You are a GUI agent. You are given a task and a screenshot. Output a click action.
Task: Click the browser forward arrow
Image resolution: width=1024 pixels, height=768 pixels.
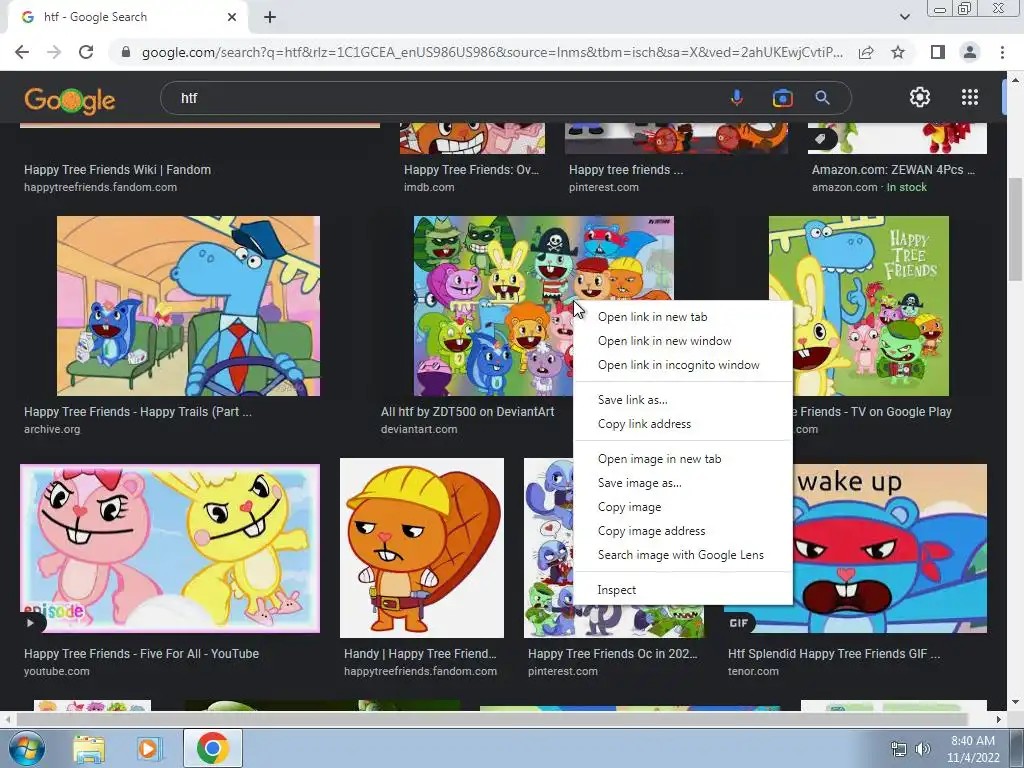[x=54, y=52]
